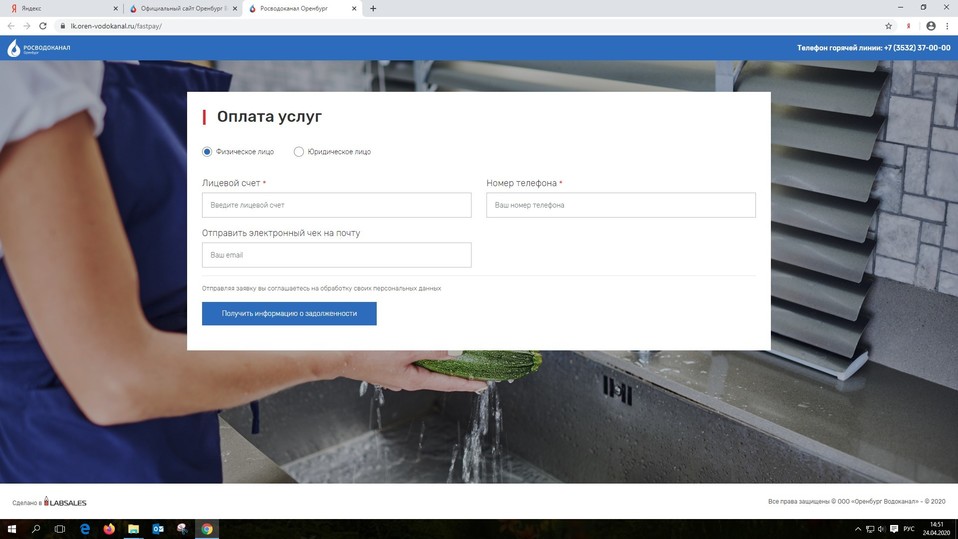Click the hotline number +7 (3532) 37-00-00

point(917,48)
